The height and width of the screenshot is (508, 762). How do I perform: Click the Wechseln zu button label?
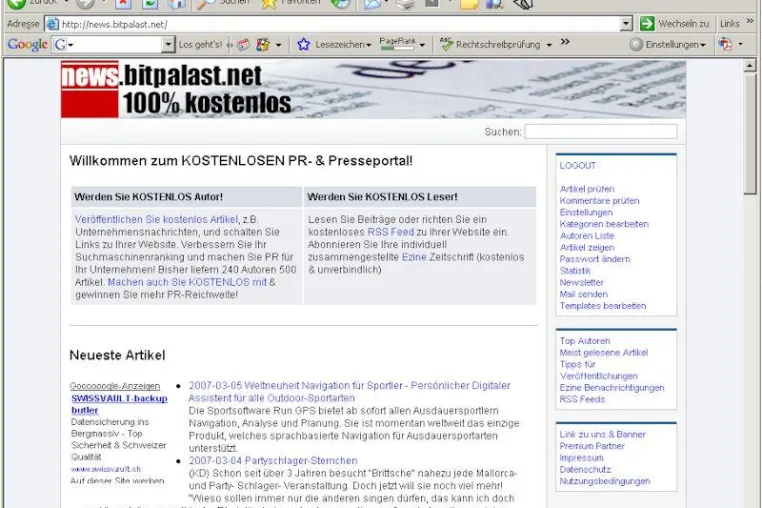[683, 24]
